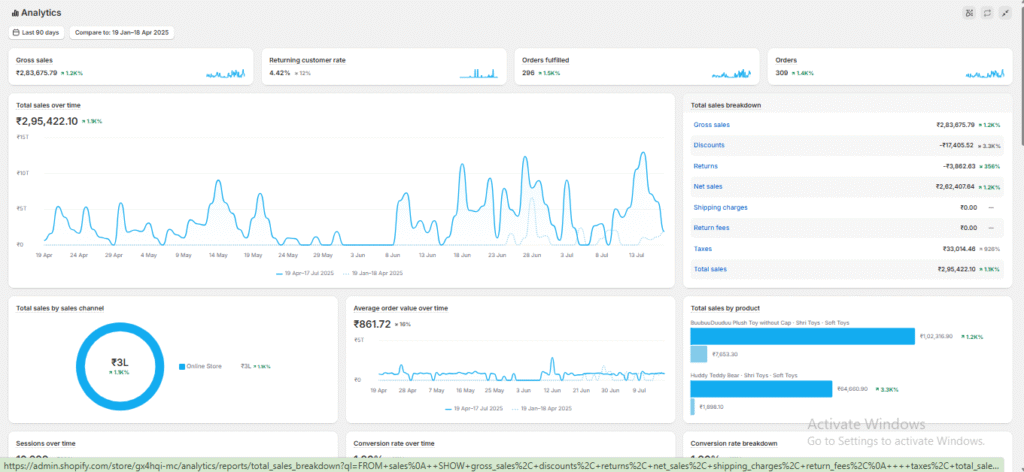Click Gross sales link in Total sales breakdown
The width and height of the screenshot is (1024, 472).
click(x=712, y=125)
